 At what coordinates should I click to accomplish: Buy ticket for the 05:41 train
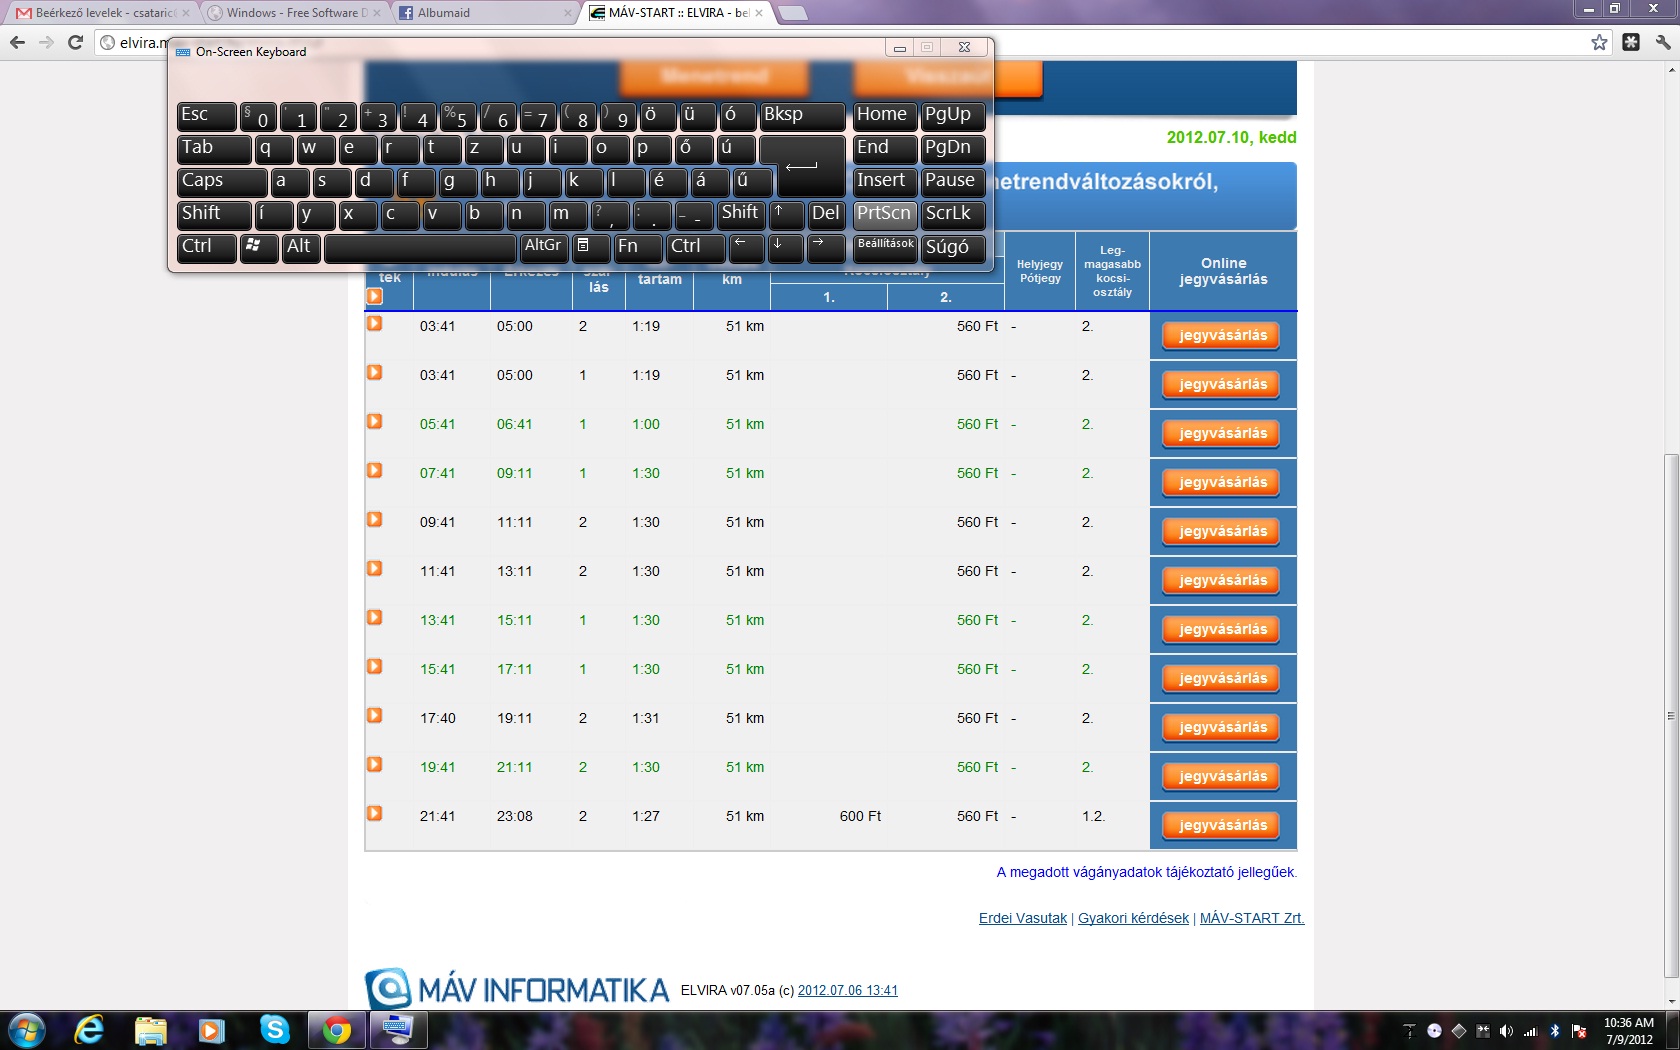coord(1222,434)
